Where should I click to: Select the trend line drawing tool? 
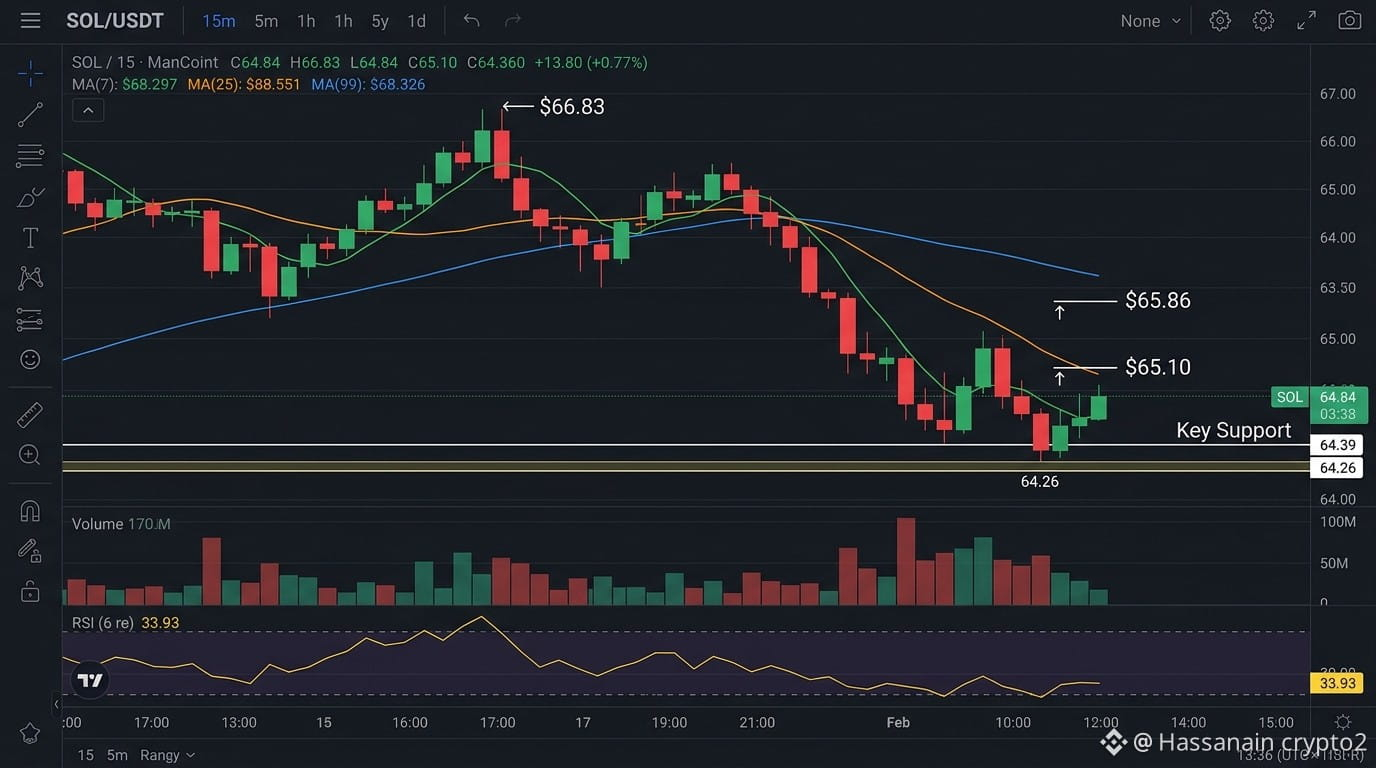(30, 114)
